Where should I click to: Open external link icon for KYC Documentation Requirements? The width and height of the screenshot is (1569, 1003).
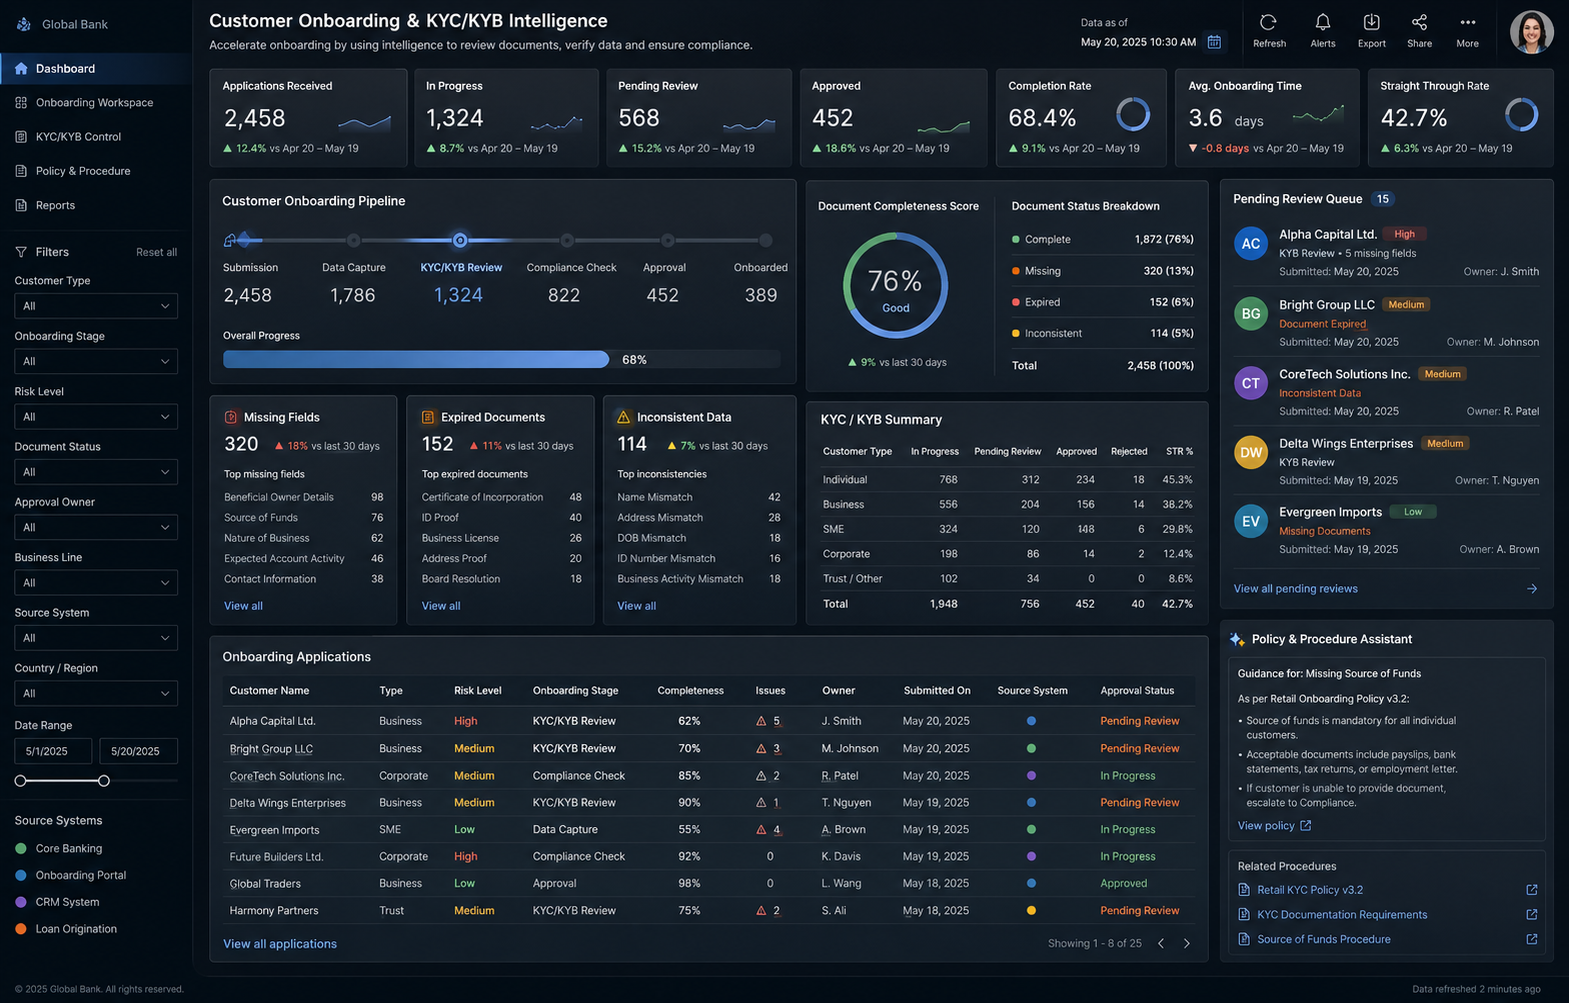pos(1531,915)
